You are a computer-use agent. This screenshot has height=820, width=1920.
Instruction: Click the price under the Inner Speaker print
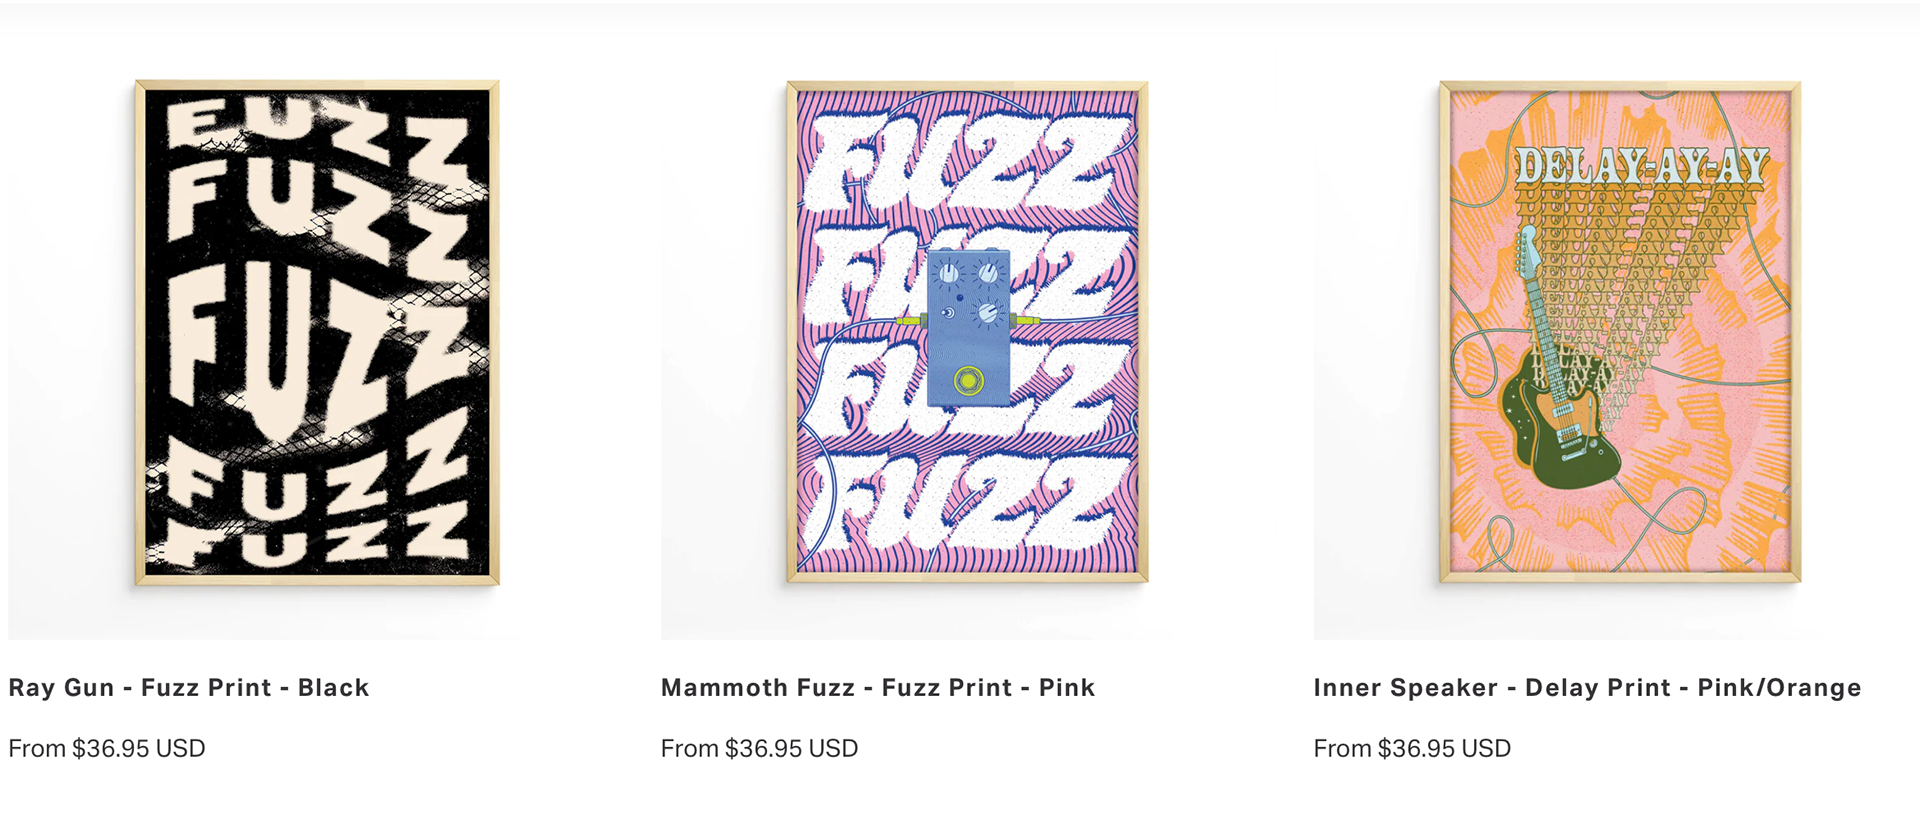(1411, 749)
